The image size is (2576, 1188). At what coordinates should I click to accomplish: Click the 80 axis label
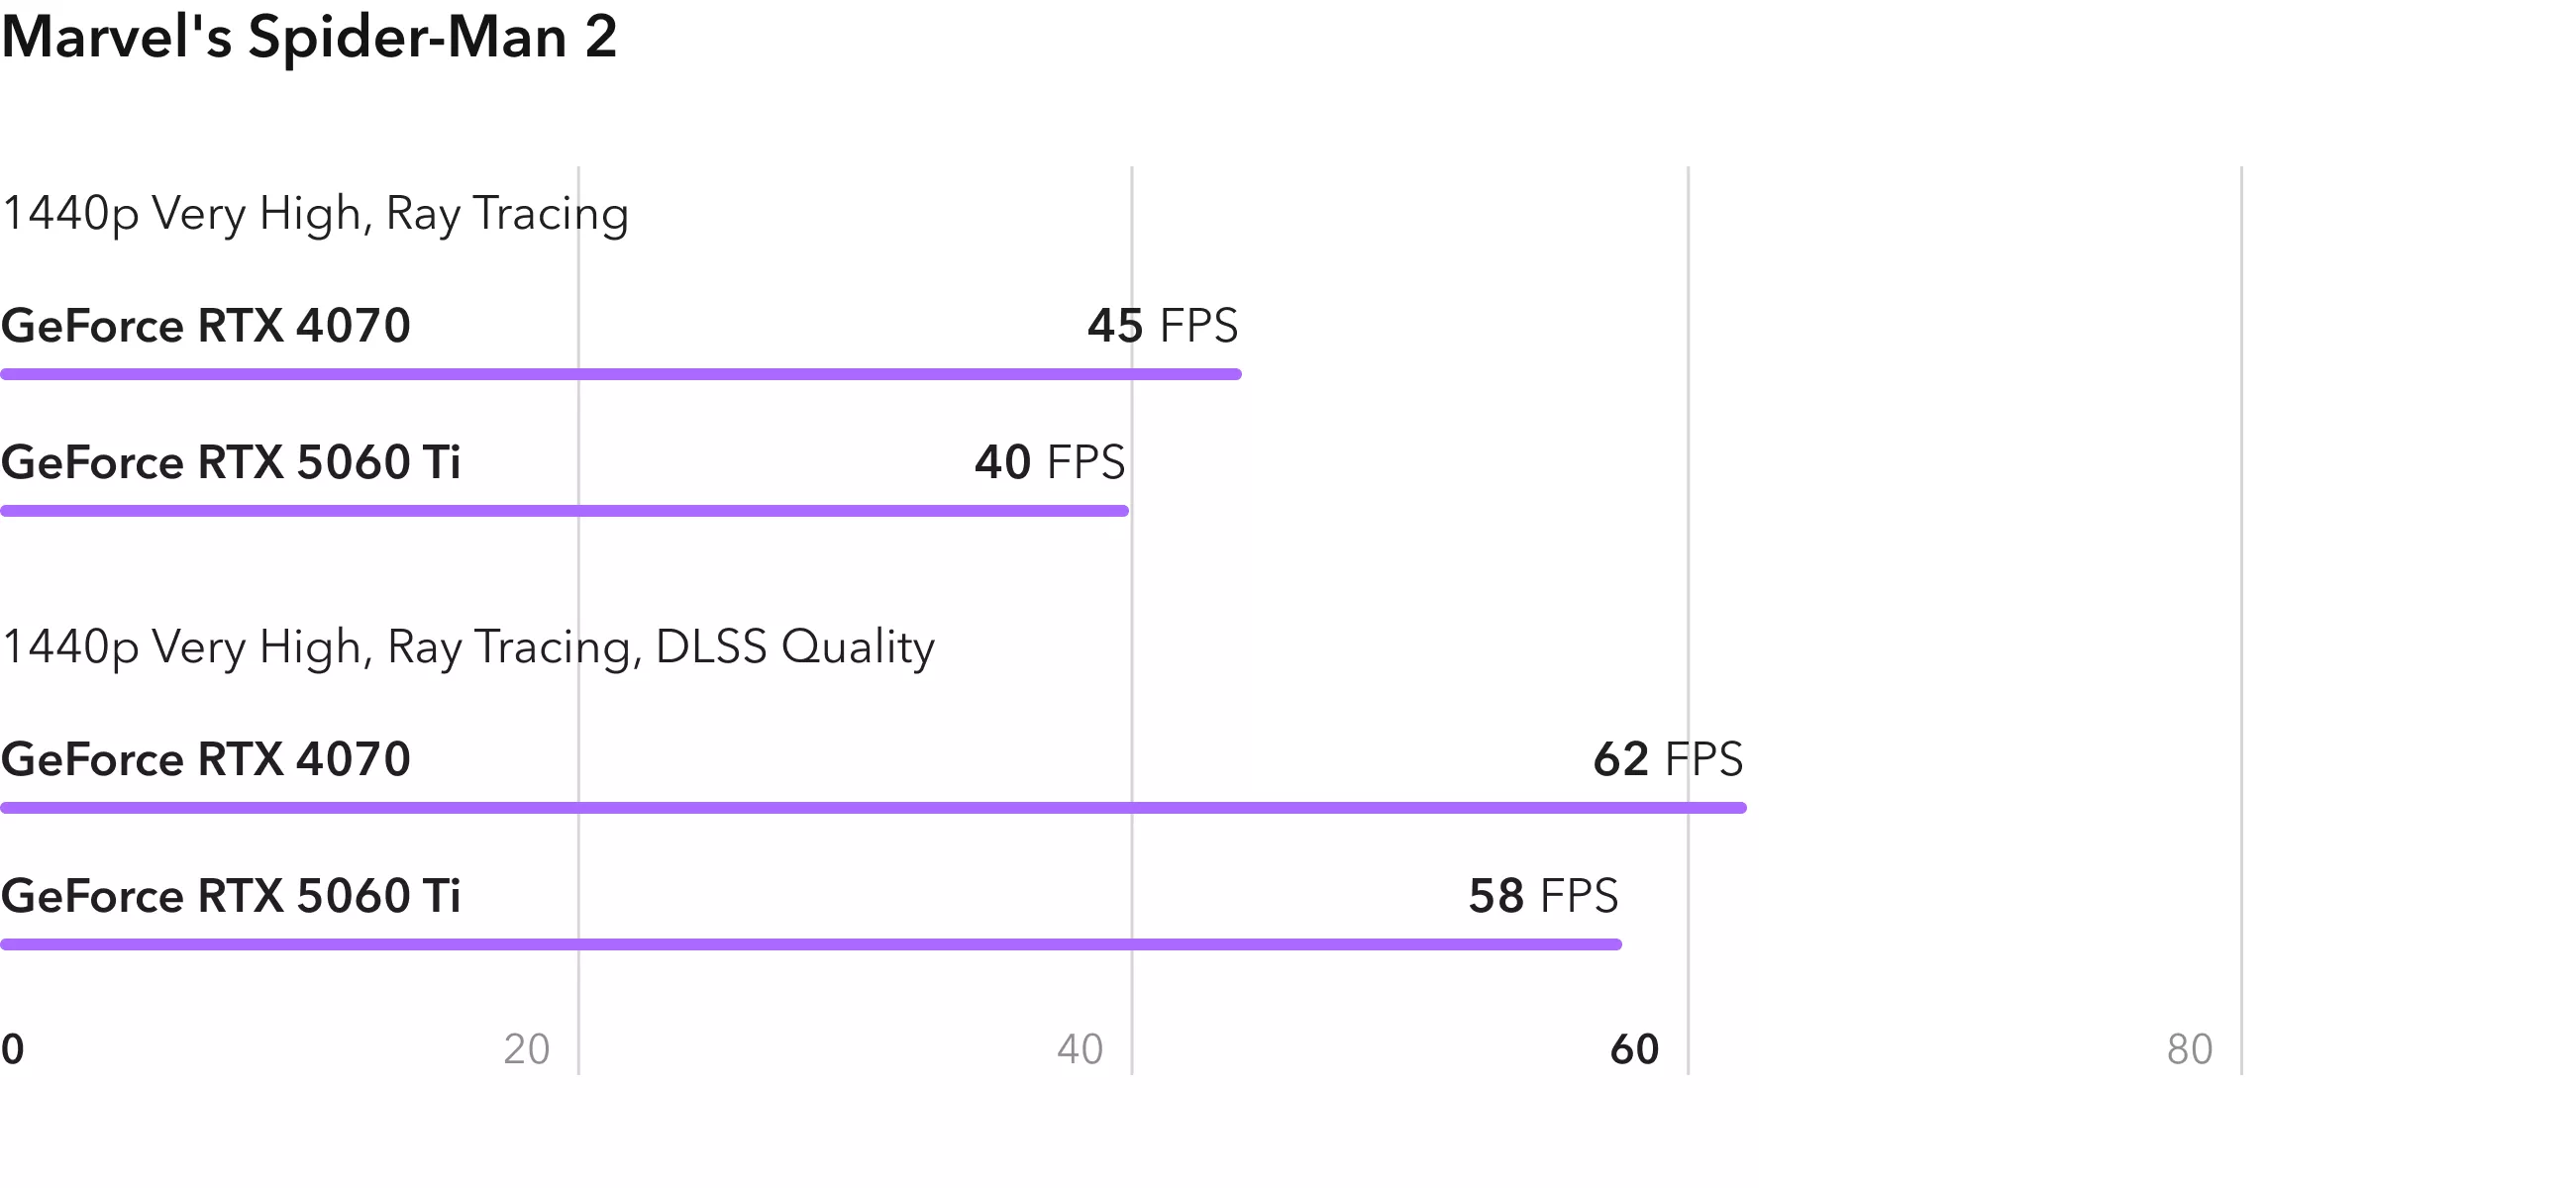pos(2190,1049)
